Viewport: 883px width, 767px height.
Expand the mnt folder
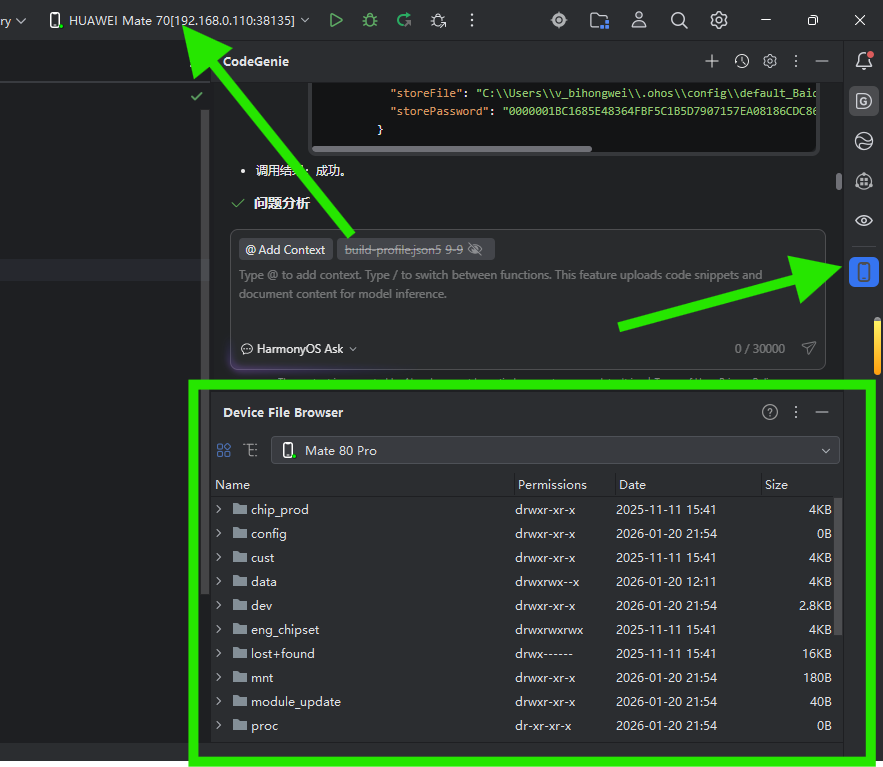(219, 677)
